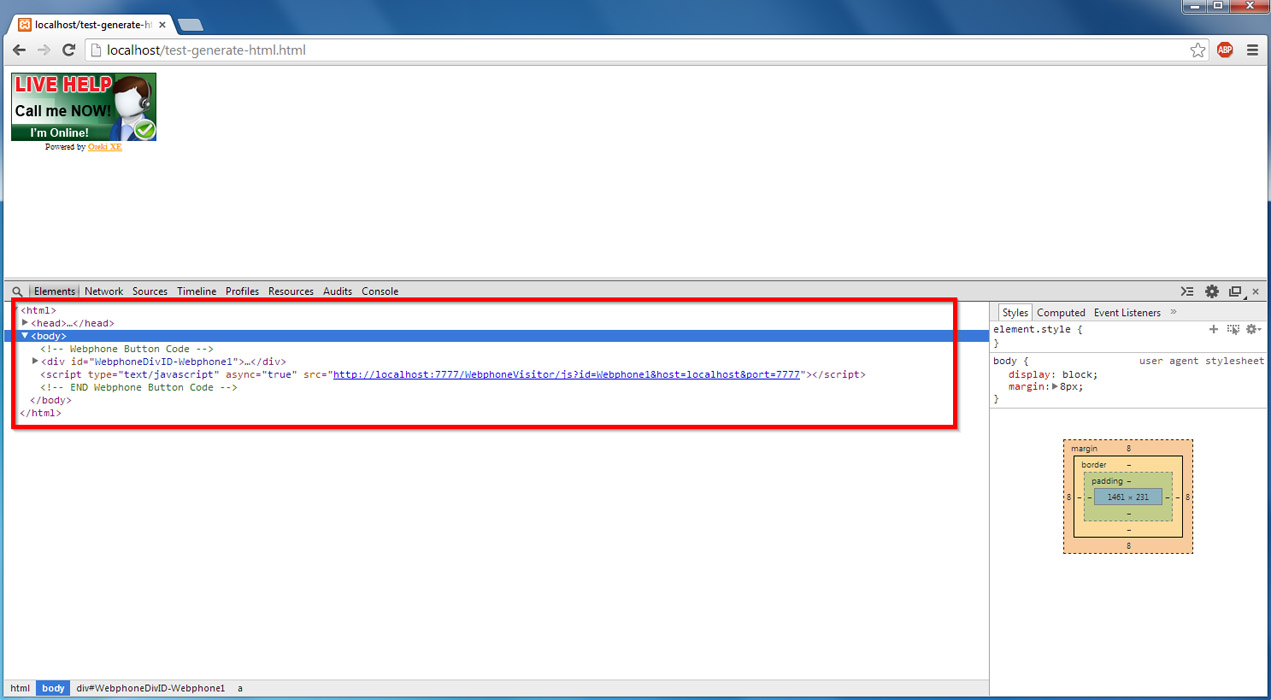The image size is (1271, 700).
Task: Maximize the Chrome window
Action: [1219, 6]
